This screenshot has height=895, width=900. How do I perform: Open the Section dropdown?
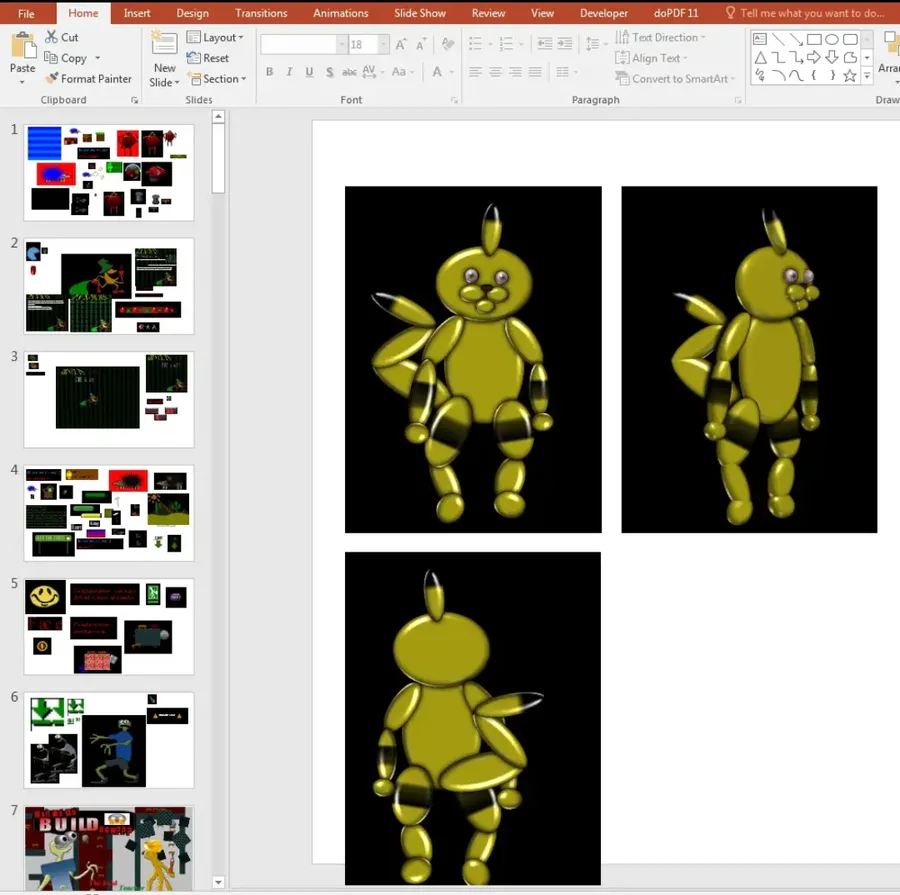[x=216, y=79]
